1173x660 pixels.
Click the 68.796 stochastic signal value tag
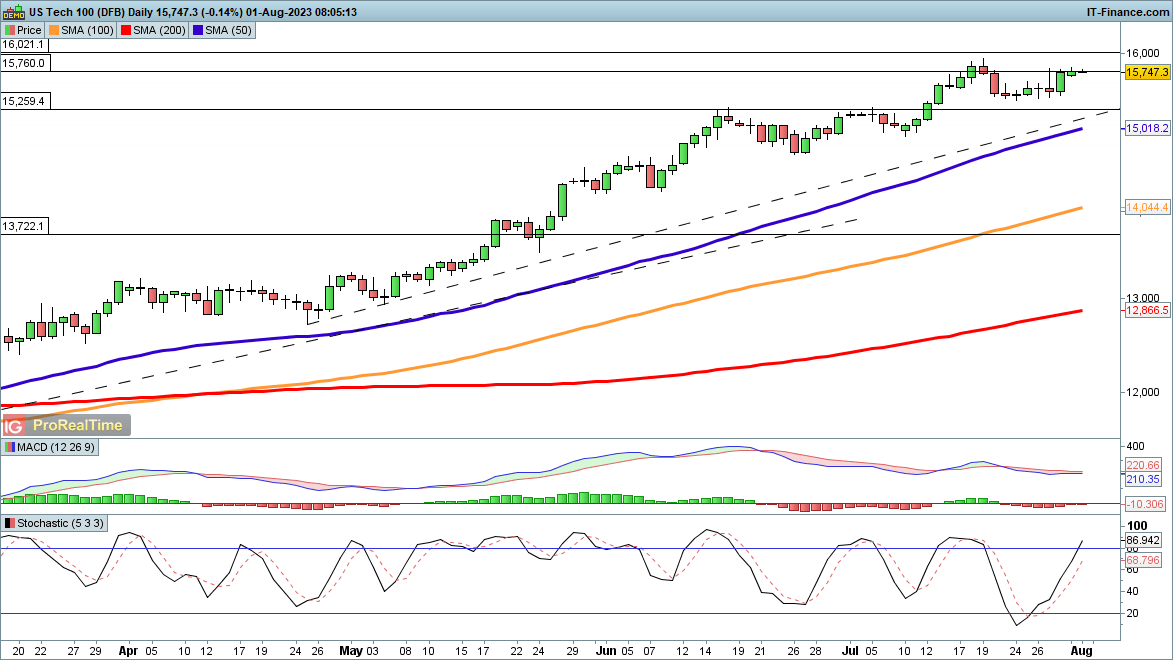(x=1143, y=560)
